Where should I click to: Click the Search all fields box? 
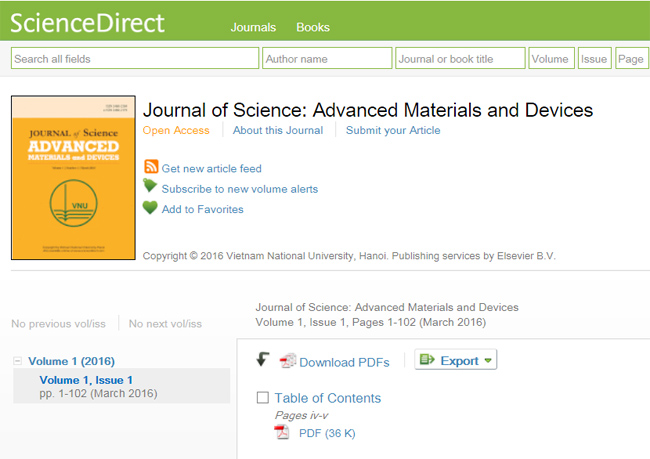point(135,59)
